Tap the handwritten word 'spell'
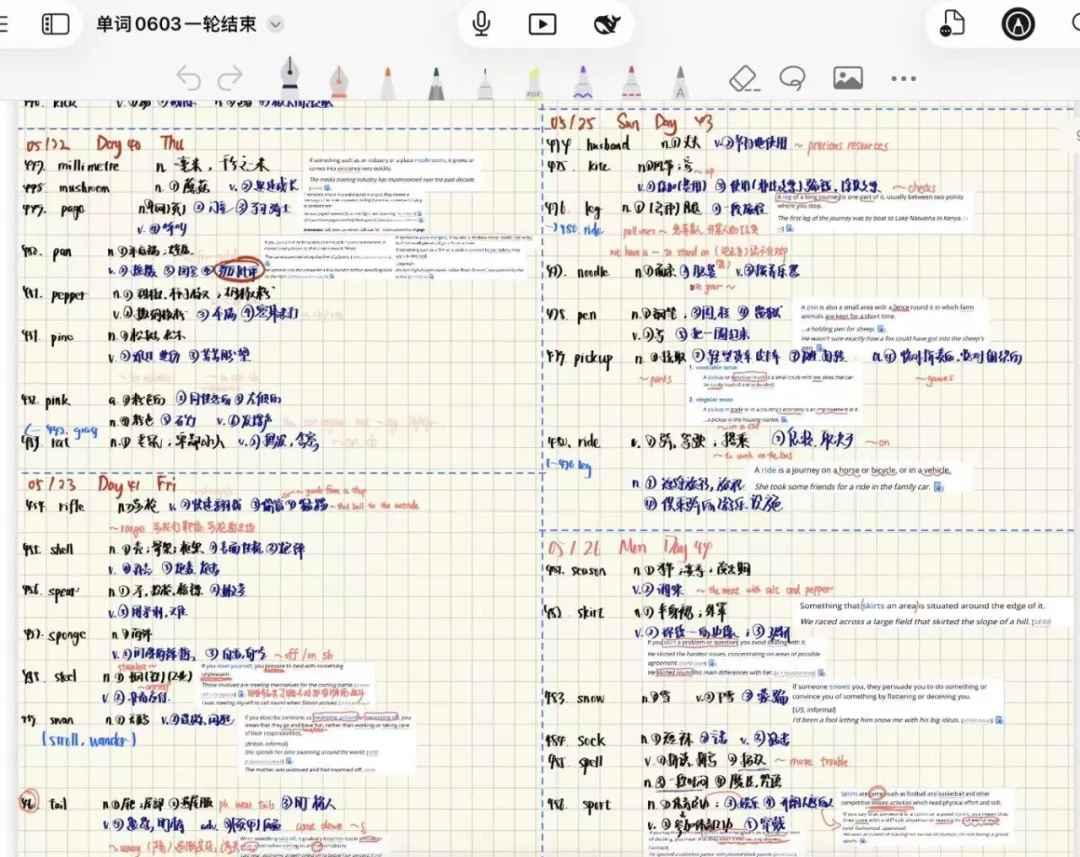 [590, 763]
